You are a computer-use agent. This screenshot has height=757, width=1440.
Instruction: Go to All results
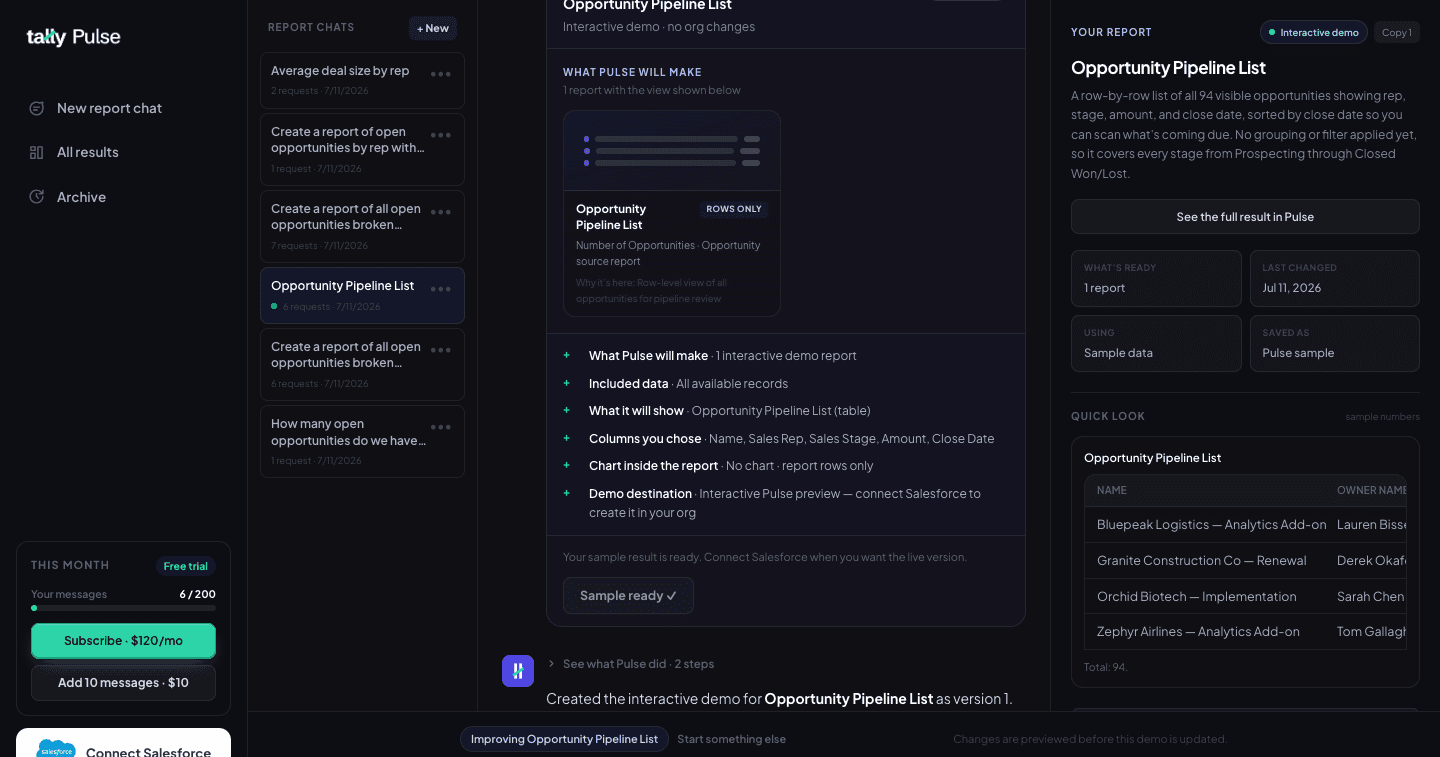pyautogui.click(x=88, y=152)
